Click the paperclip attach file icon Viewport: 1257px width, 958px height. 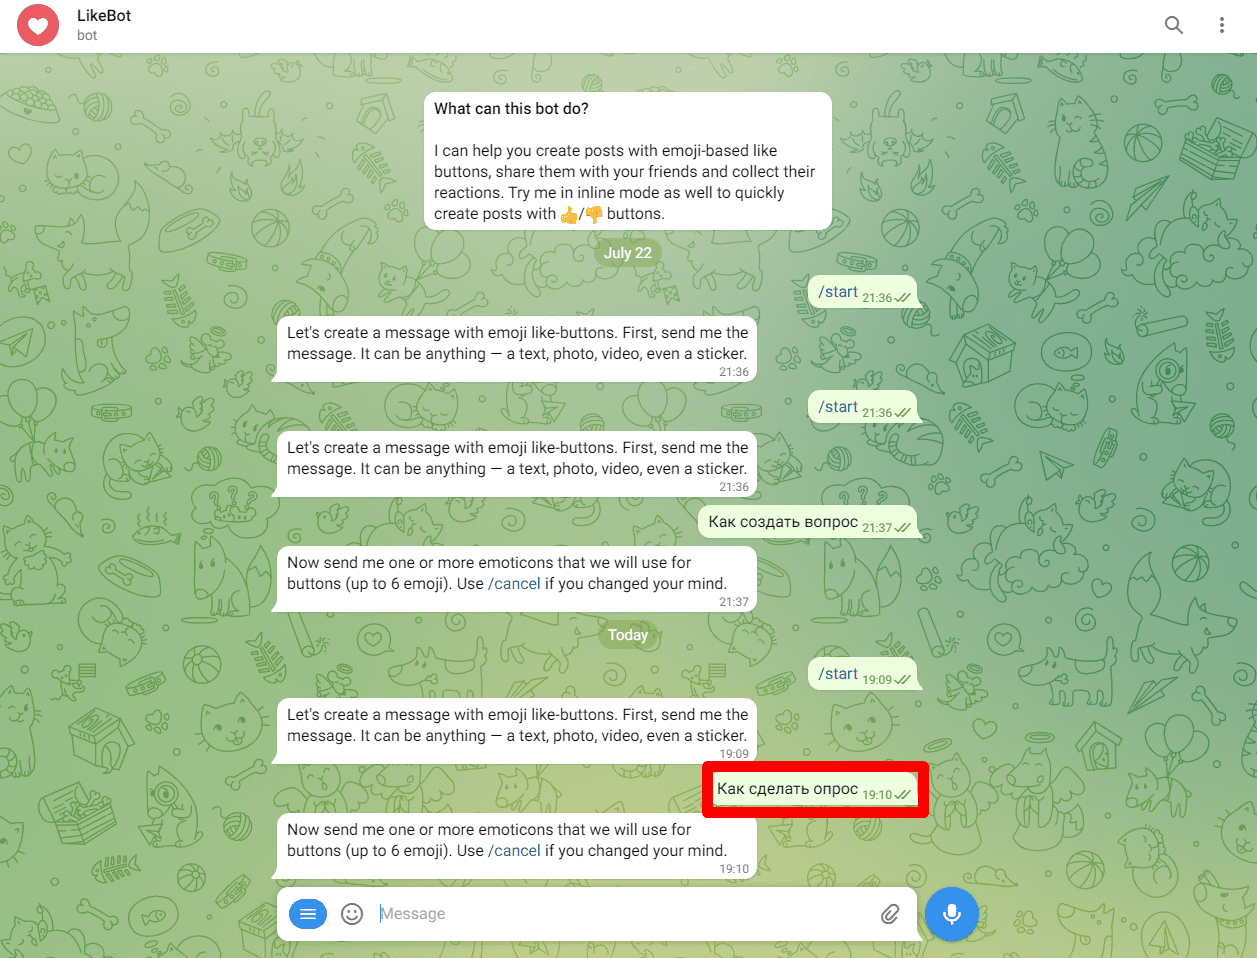(x=890, y=914)
